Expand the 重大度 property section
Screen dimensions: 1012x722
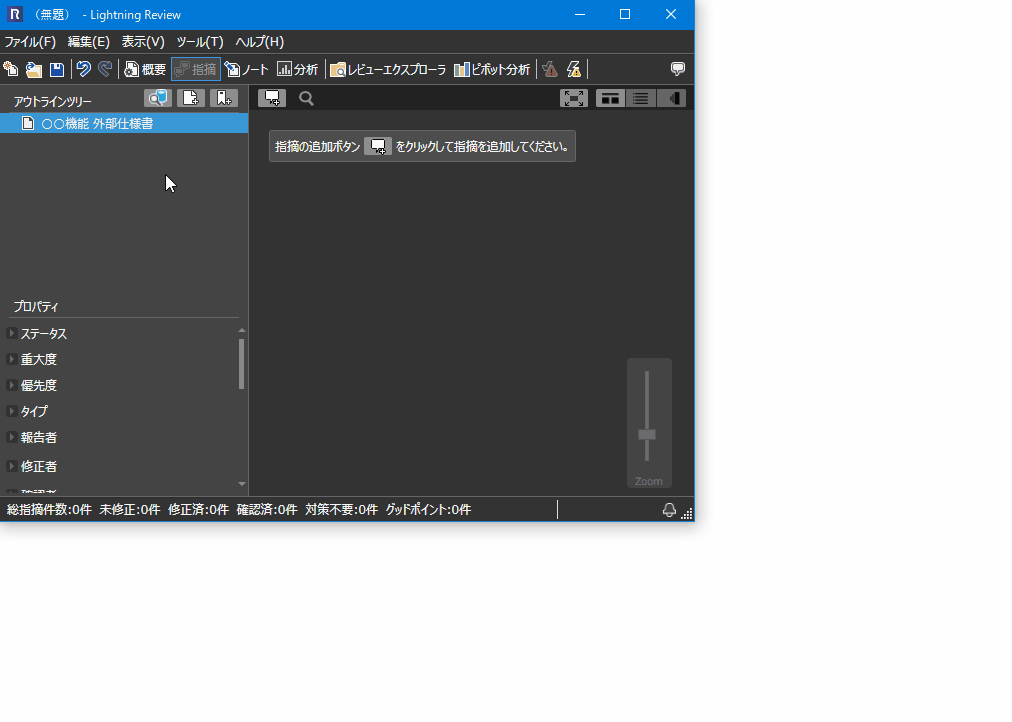pyautogui.click(x=11, y=359)
